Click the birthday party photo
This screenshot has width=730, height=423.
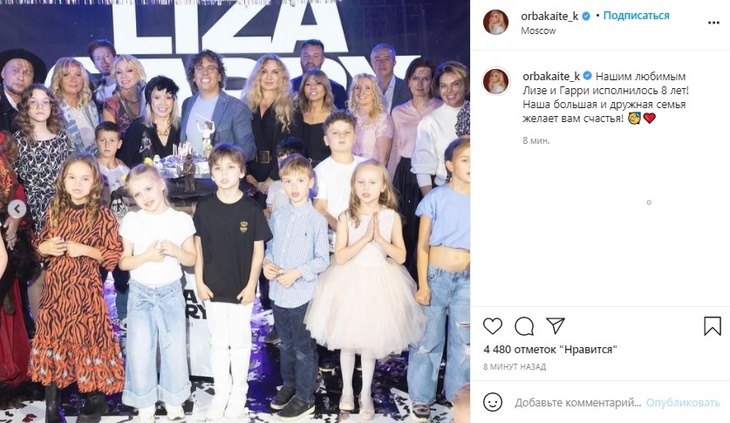235,211
